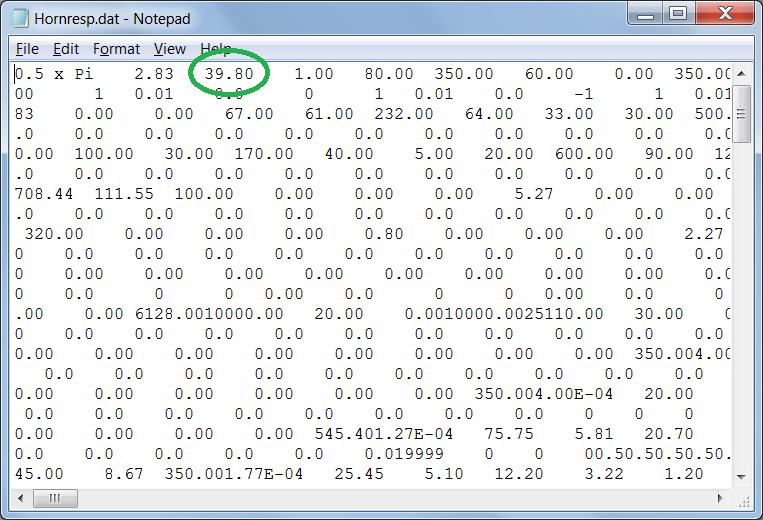Open the View menu

[170, 49]
